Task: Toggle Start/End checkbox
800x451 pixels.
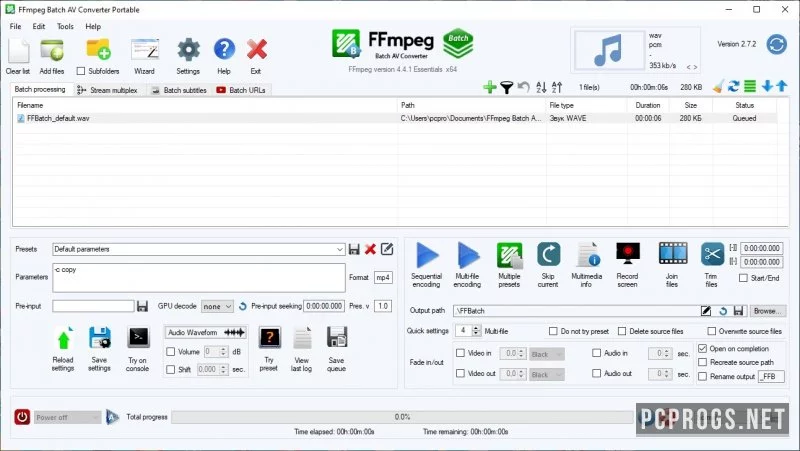Action: point(743,278)
